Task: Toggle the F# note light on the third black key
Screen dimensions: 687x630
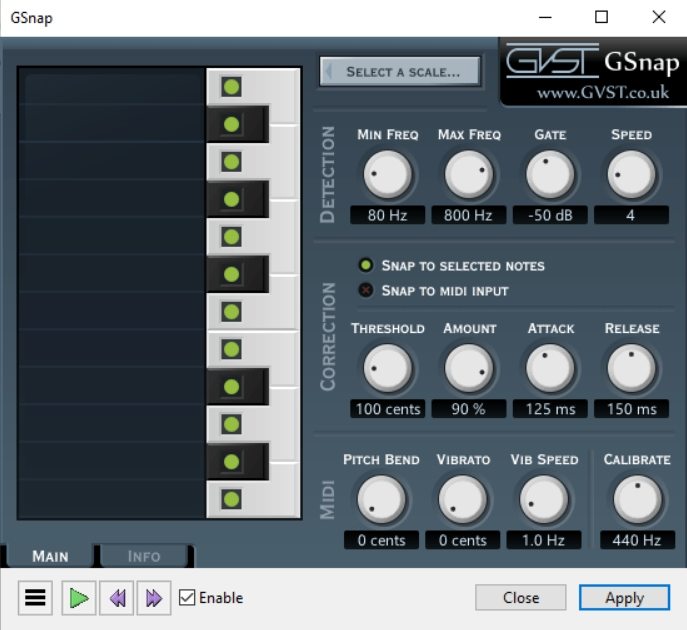Action: coord(231,274)
